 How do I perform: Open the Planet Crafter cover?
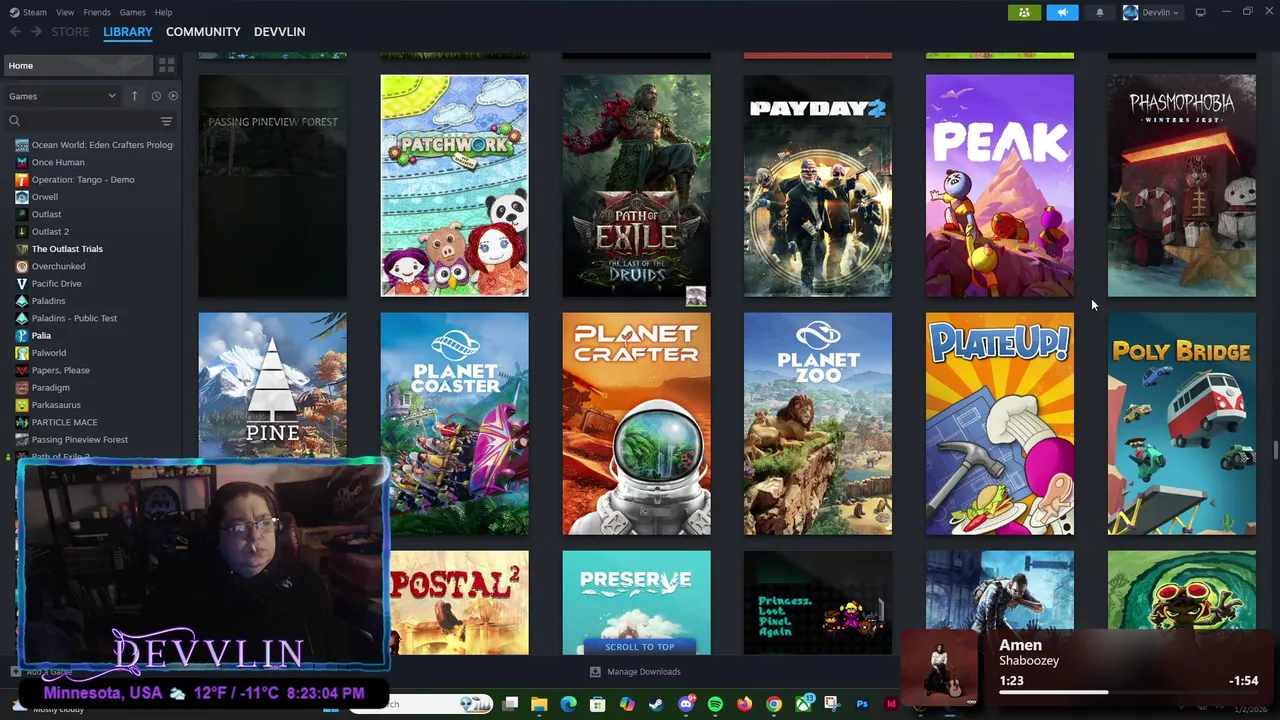(x=636, y=424)
